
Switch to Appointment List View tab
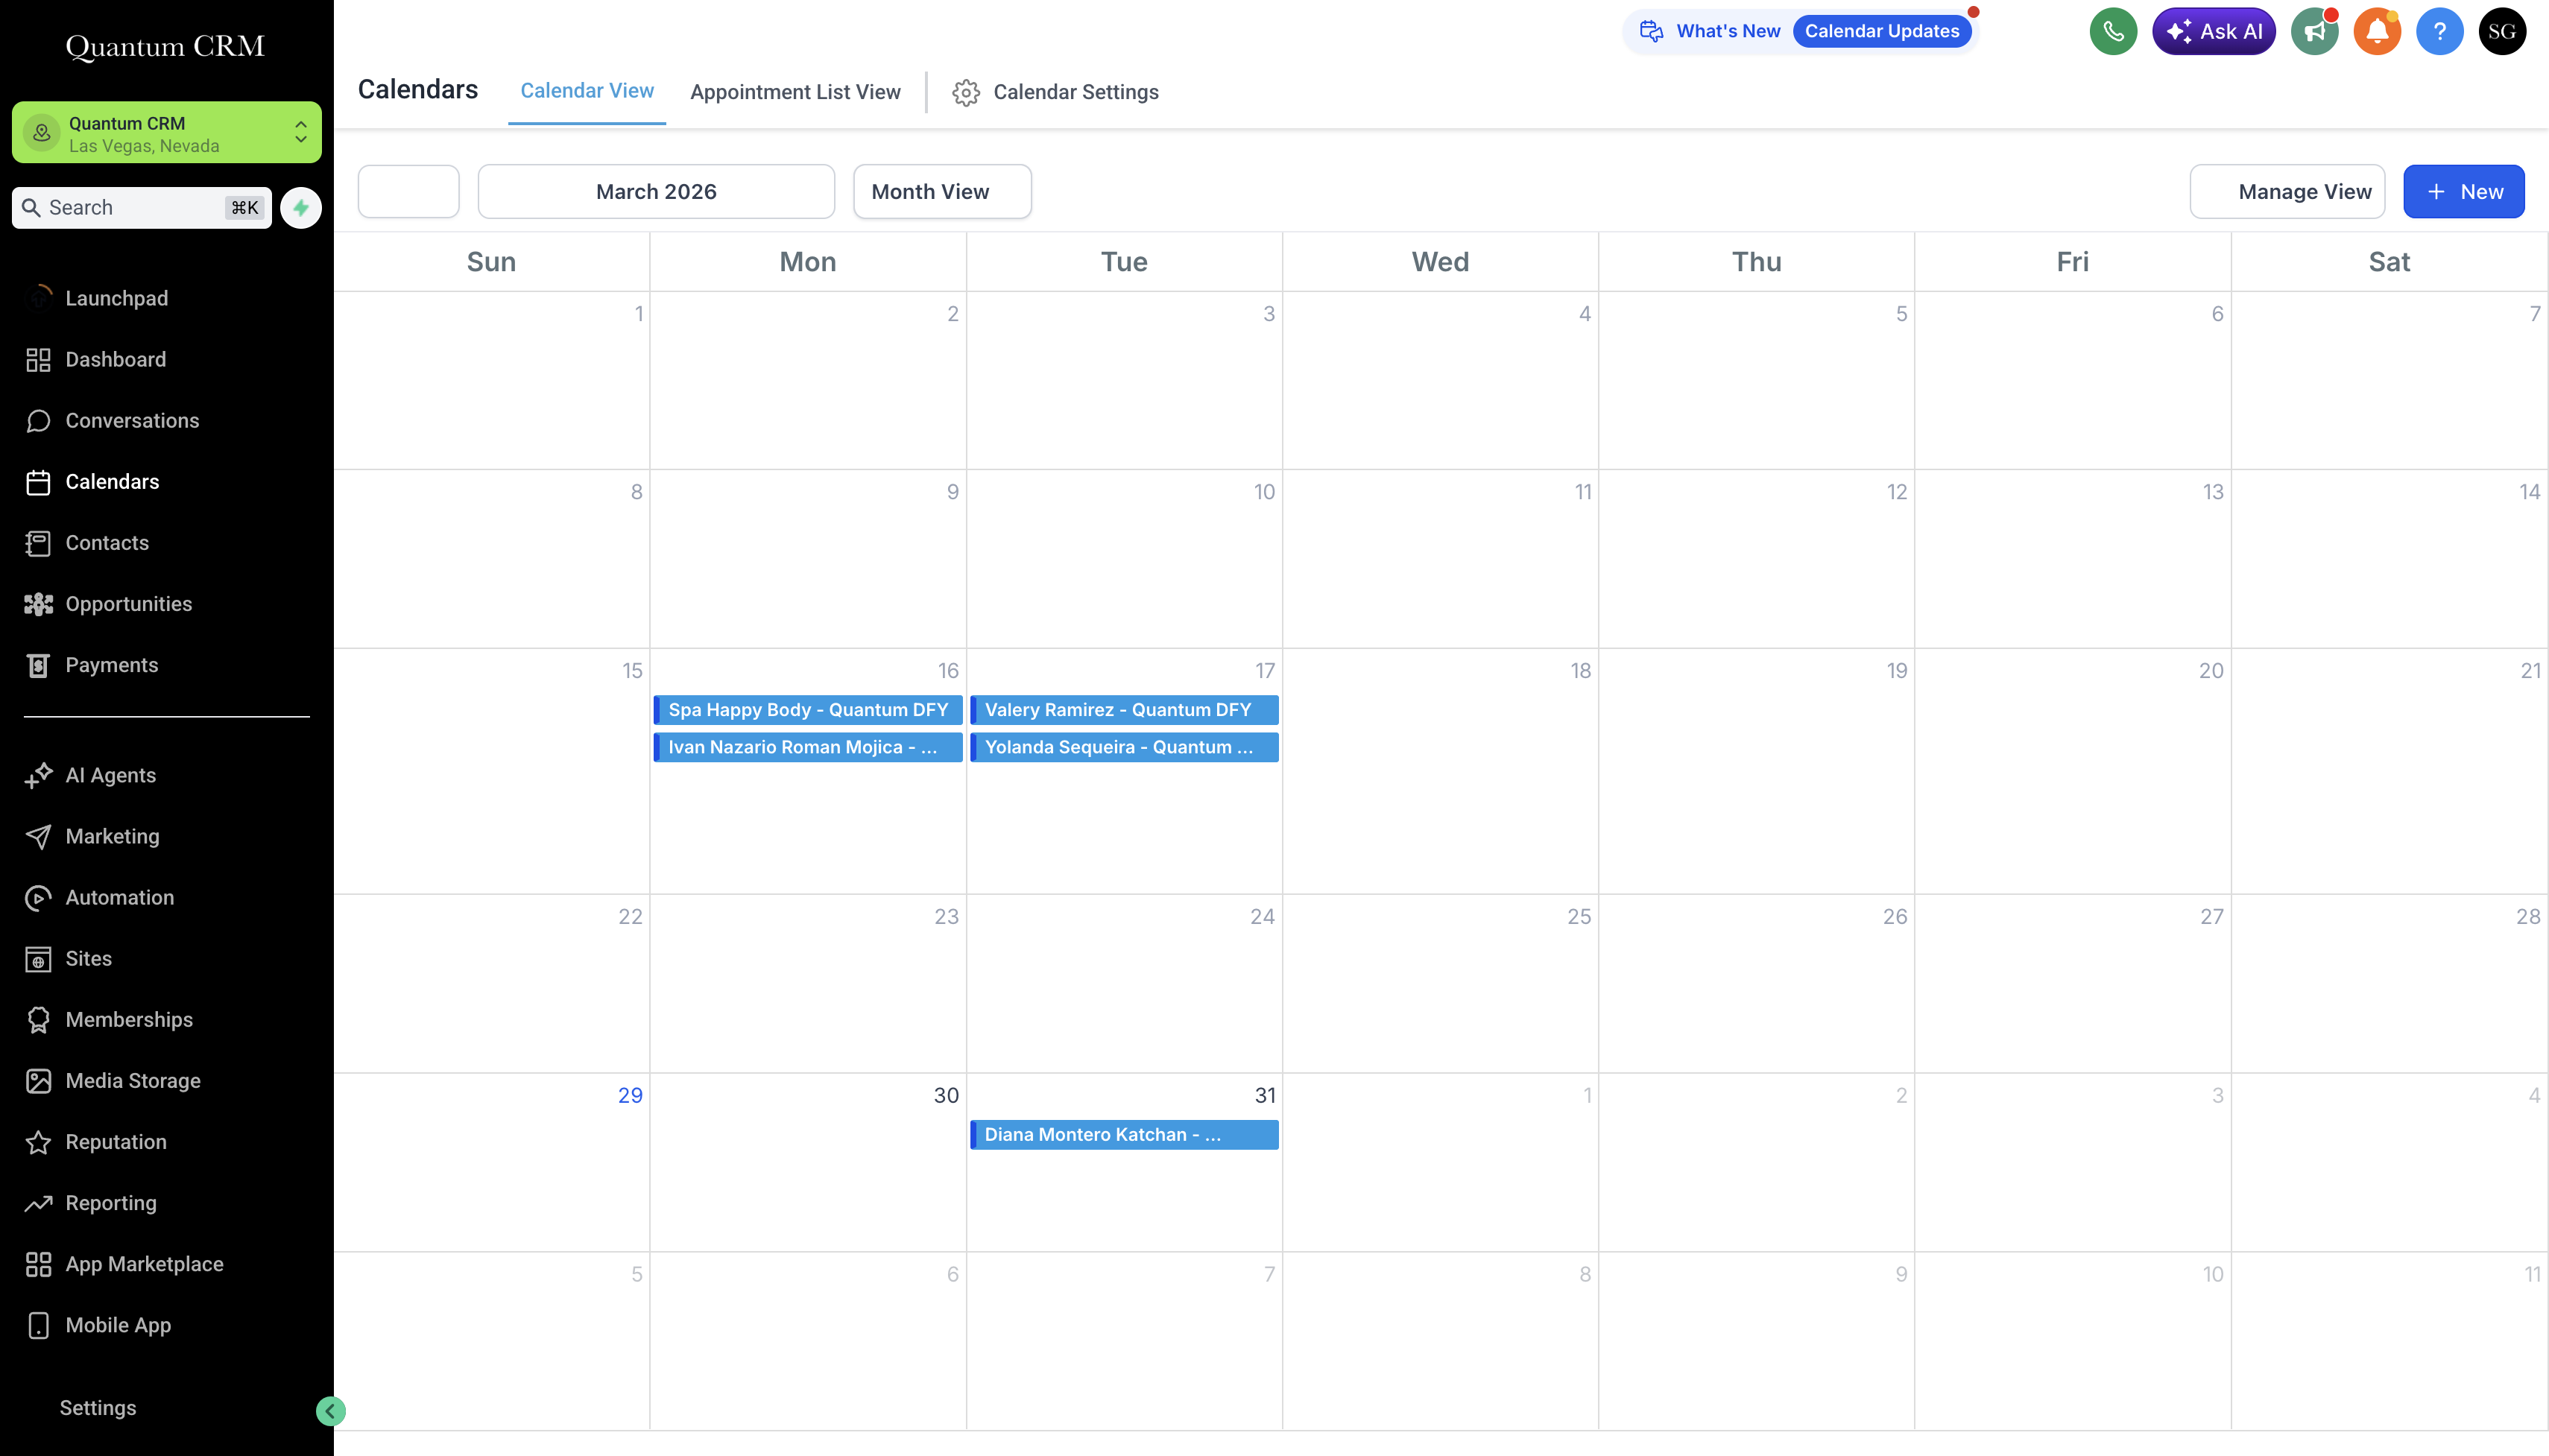(x=795, y=92)
